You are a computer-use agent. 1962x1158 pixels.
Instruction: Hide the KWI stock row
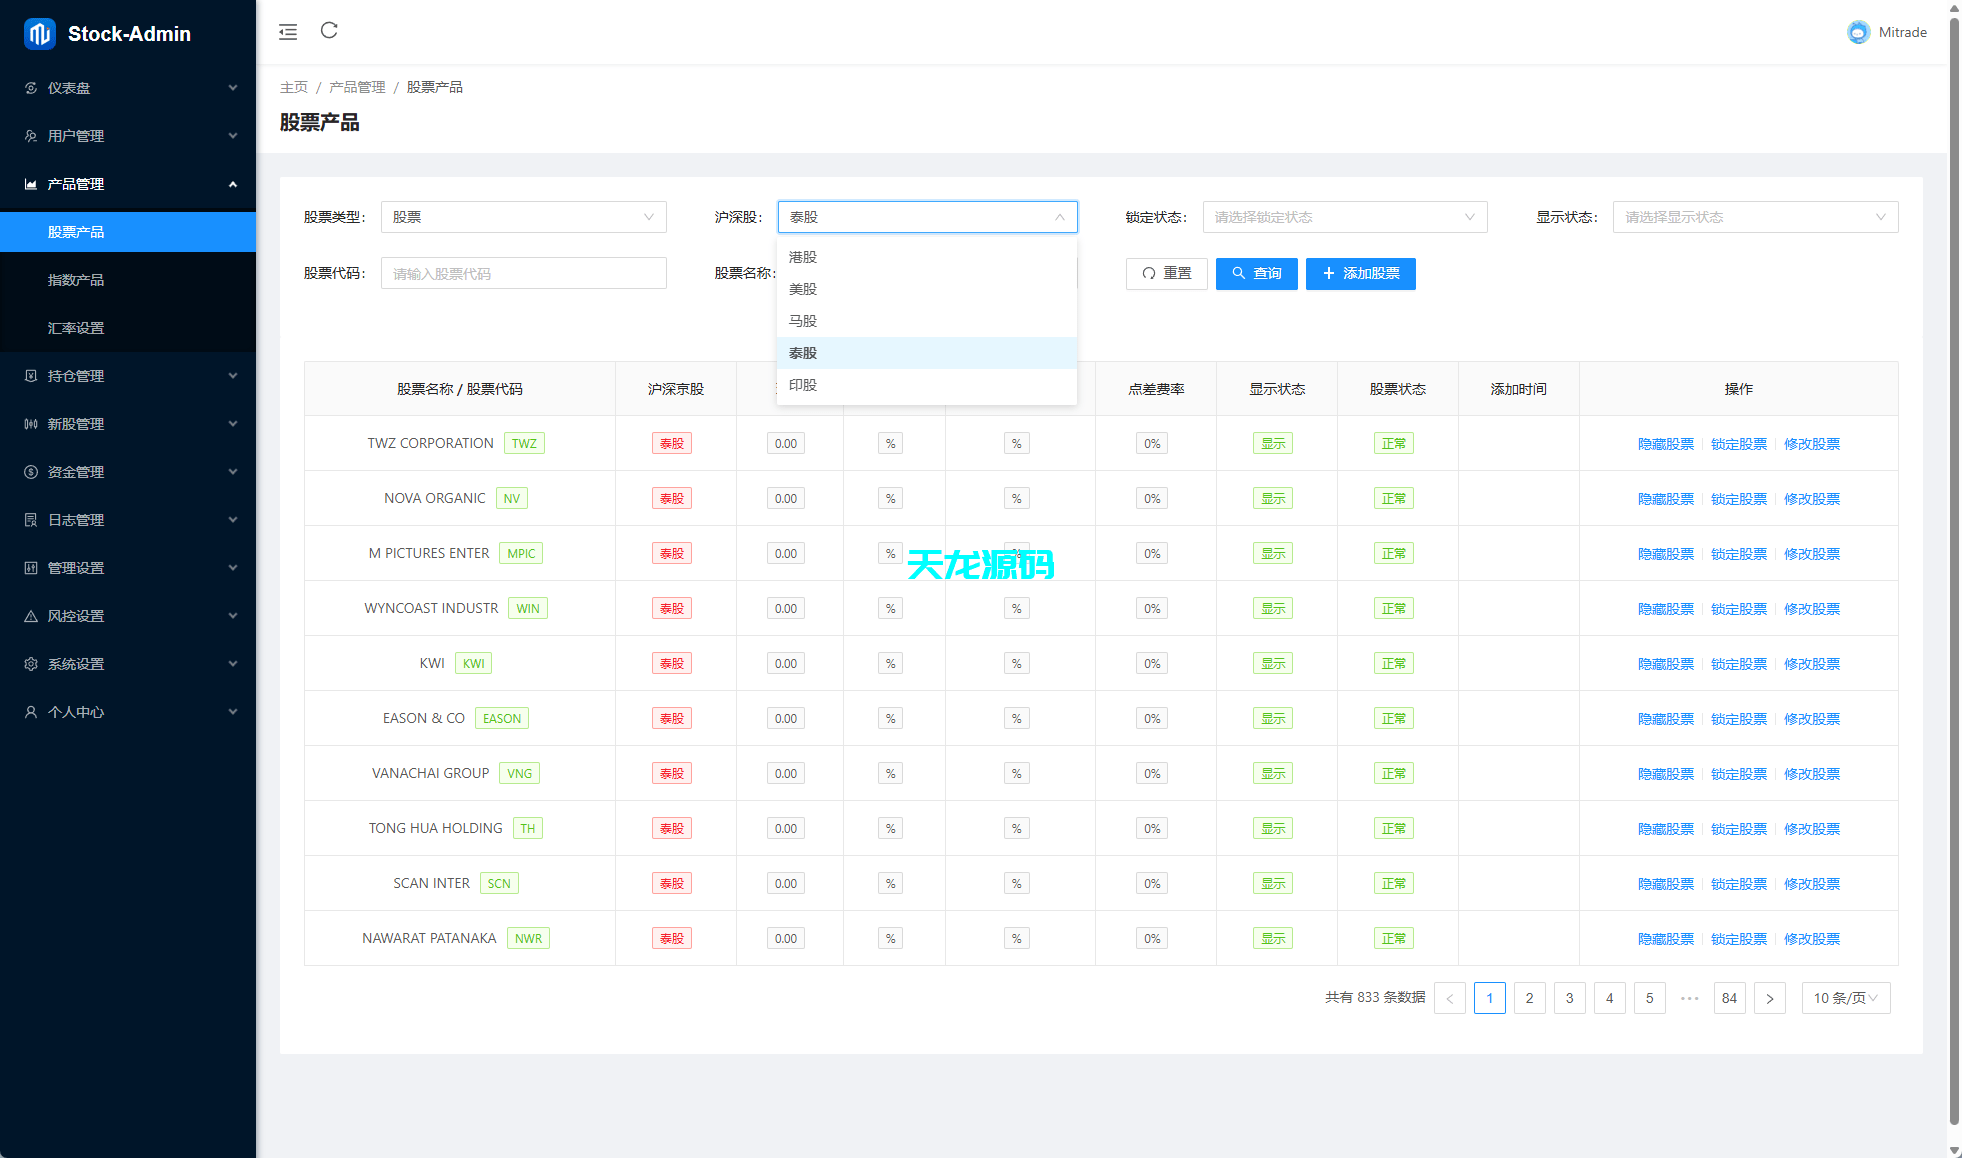[1665, 664]
